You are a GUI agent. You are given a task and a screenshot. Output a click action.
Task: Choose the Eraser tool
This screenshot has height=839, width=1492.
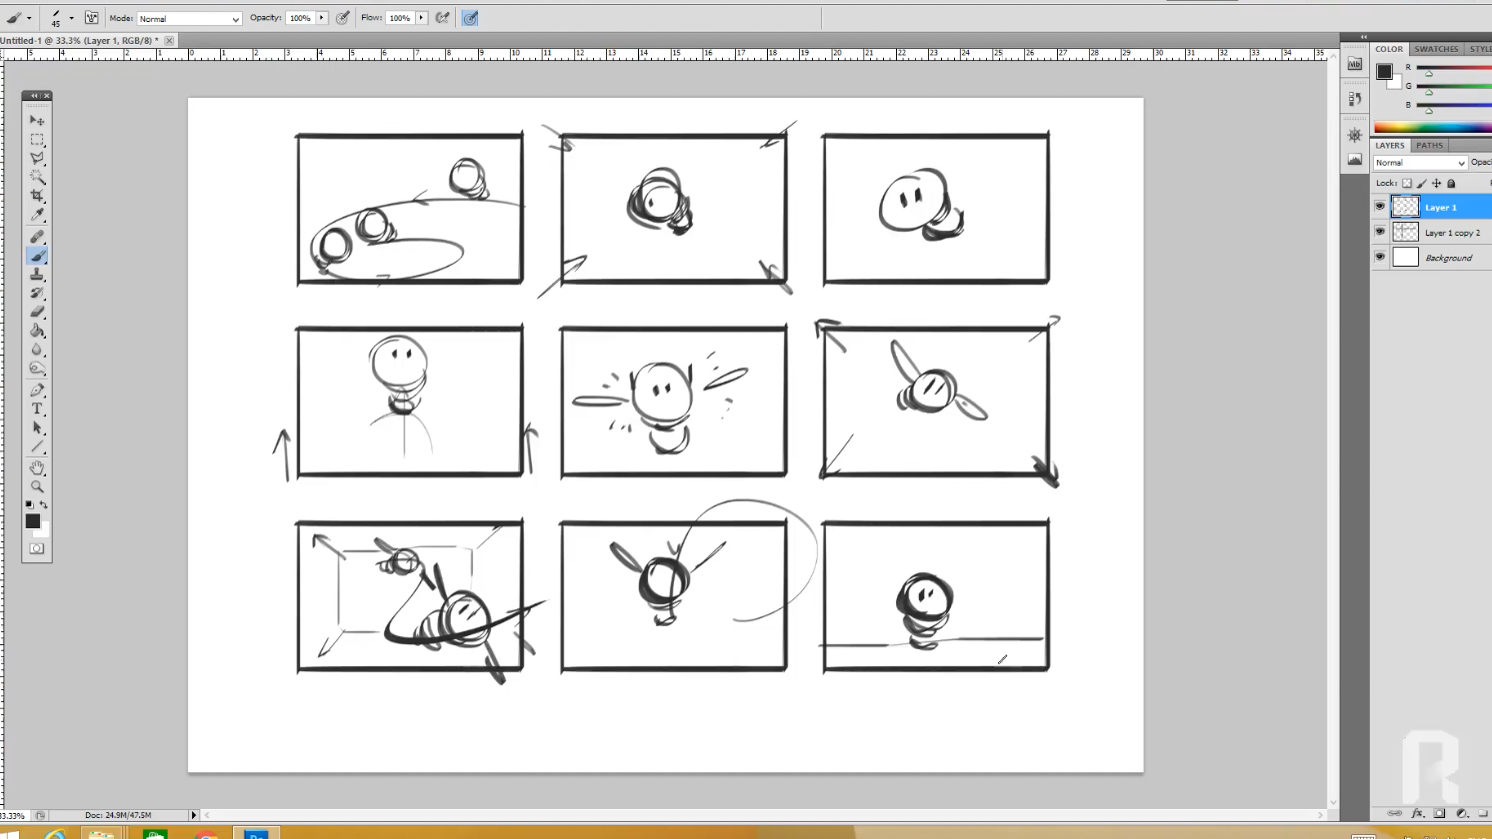[37, 312]
